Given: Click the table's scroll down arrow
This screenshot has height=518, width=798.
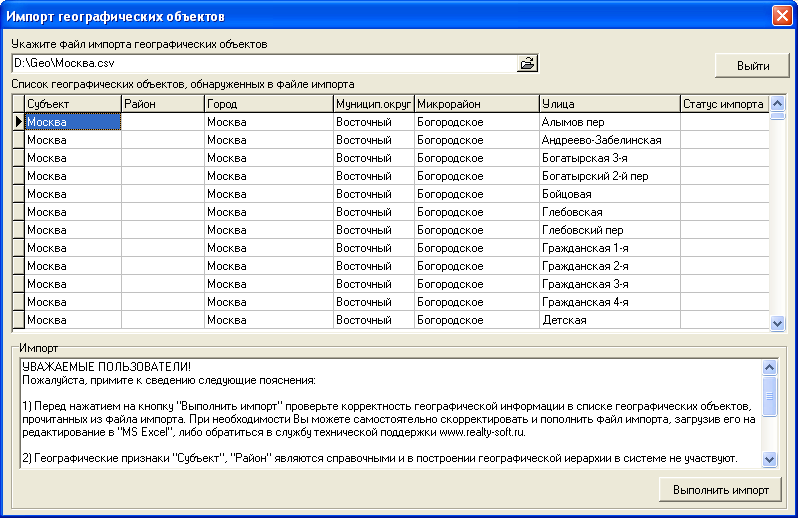Looking at the screenshot, I should [777, 323].
